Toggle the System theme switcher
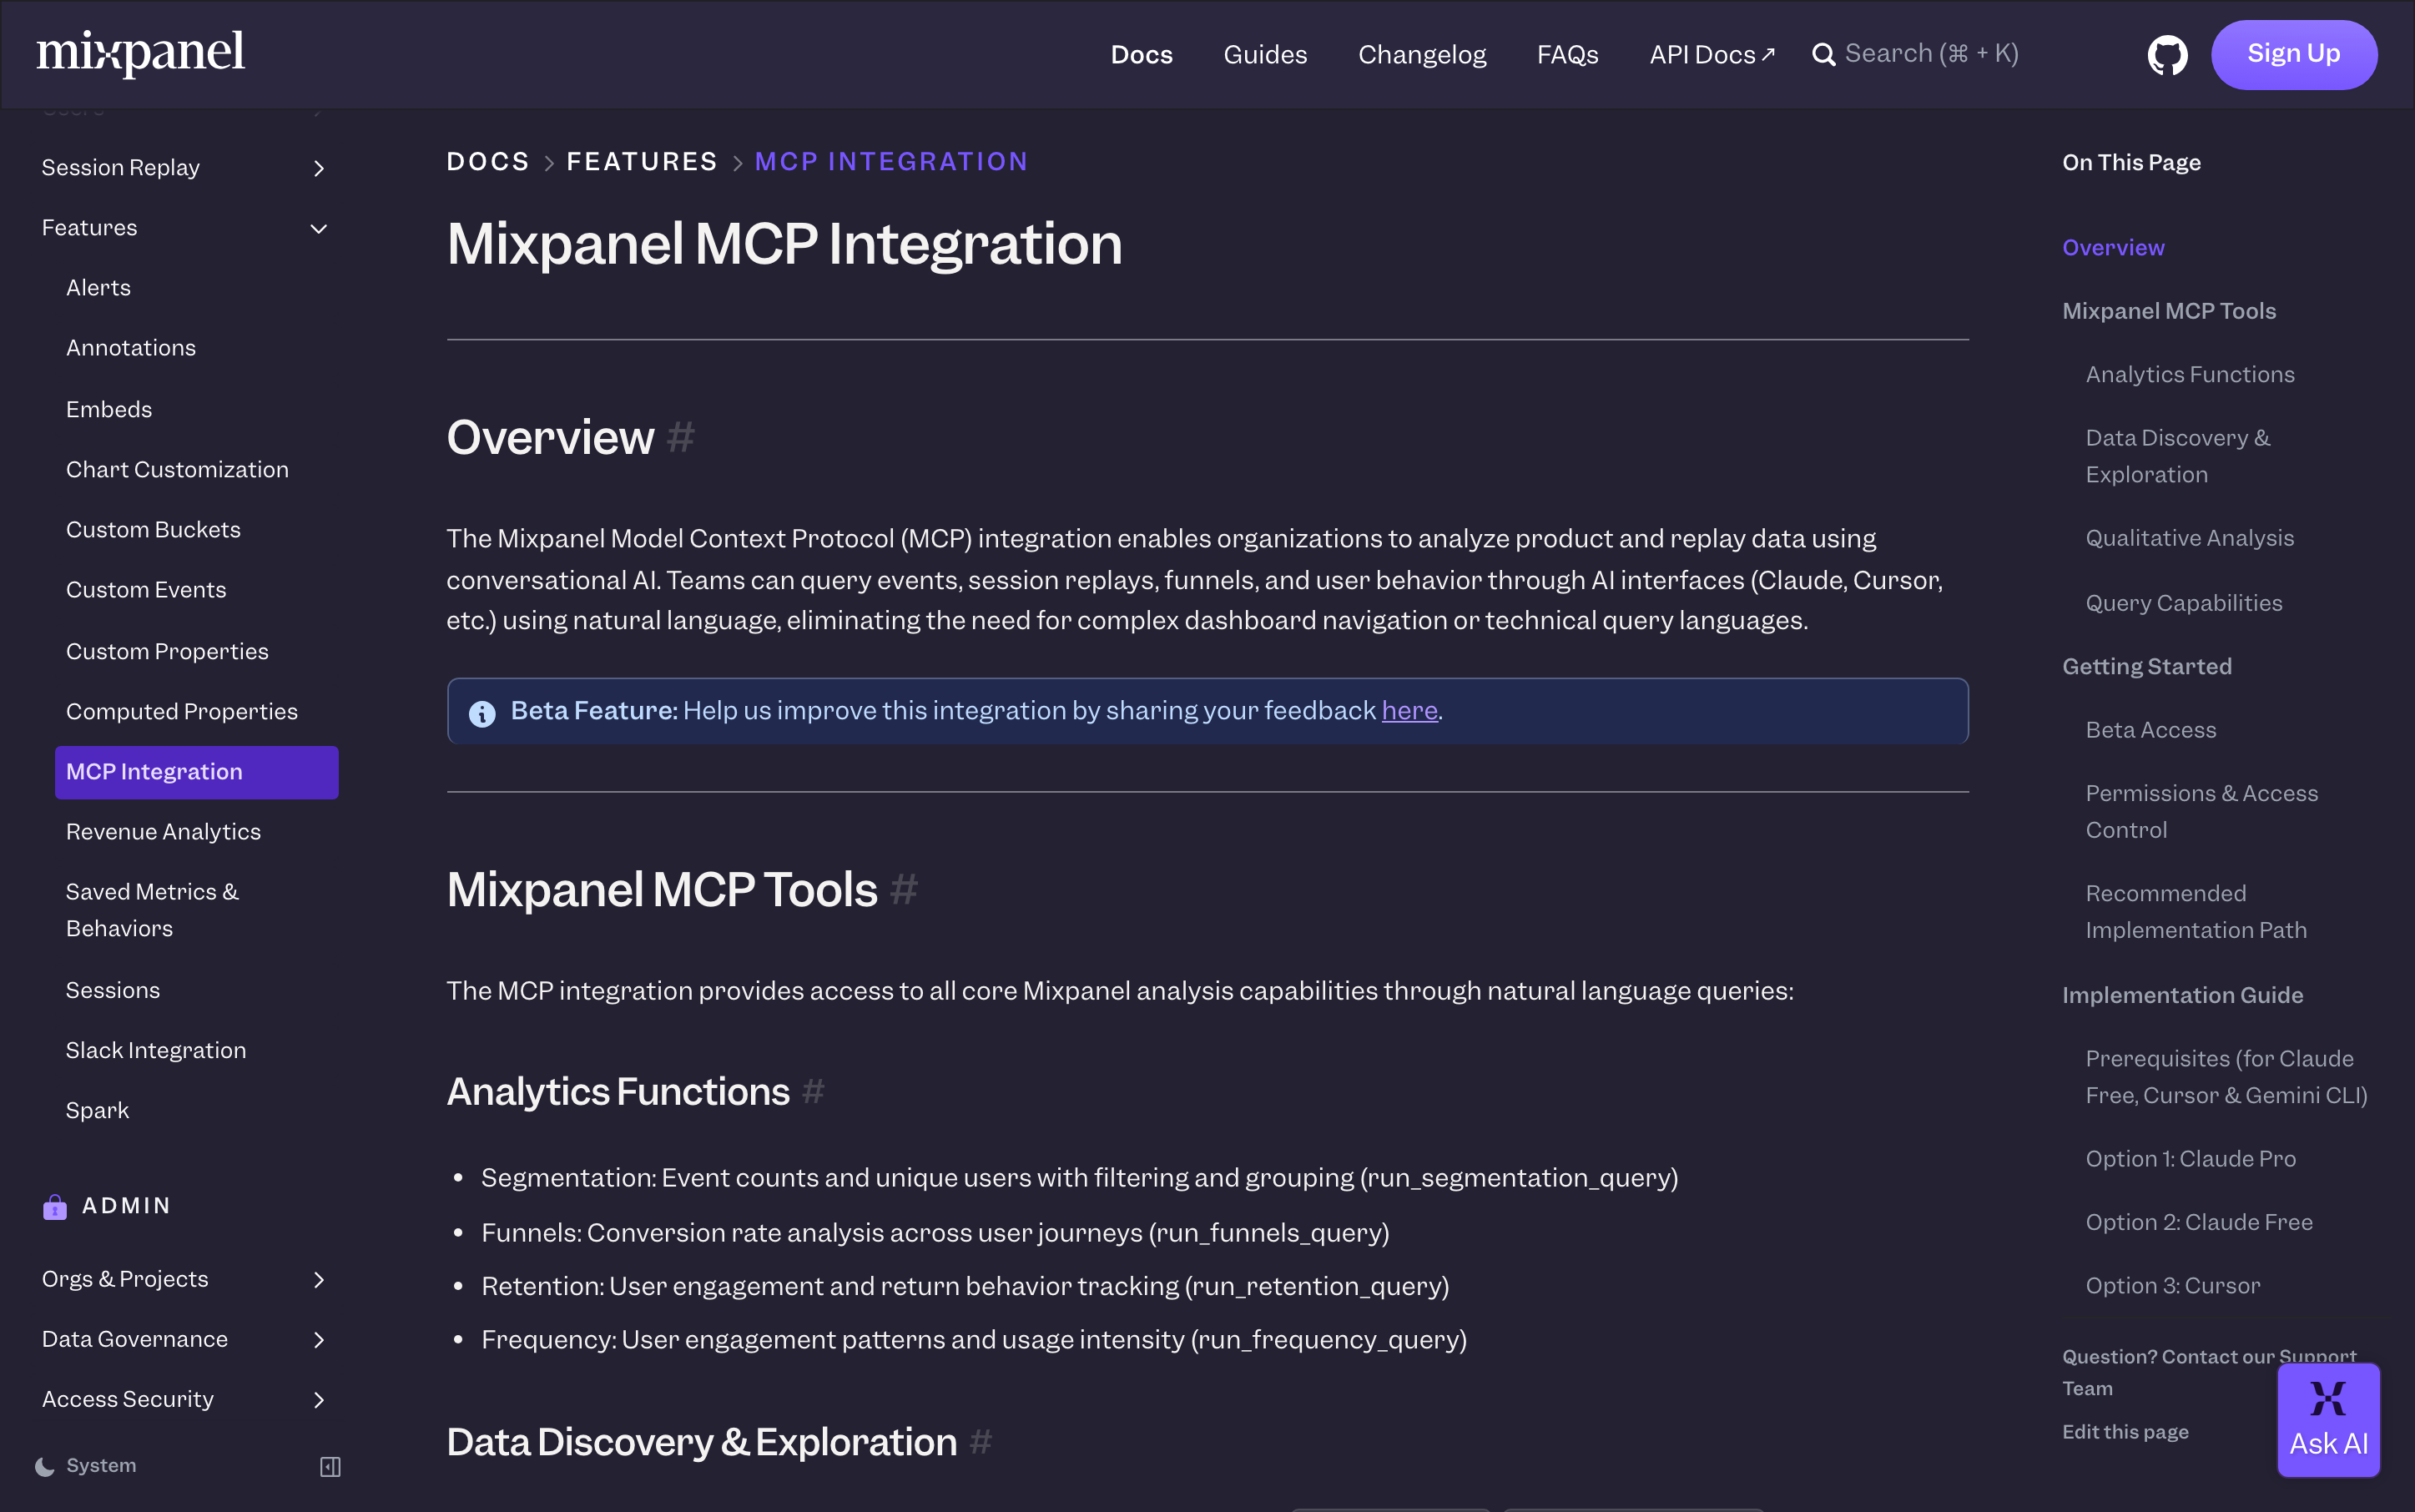The height and width of the screenshot is (1512, 2415). 88,1465
